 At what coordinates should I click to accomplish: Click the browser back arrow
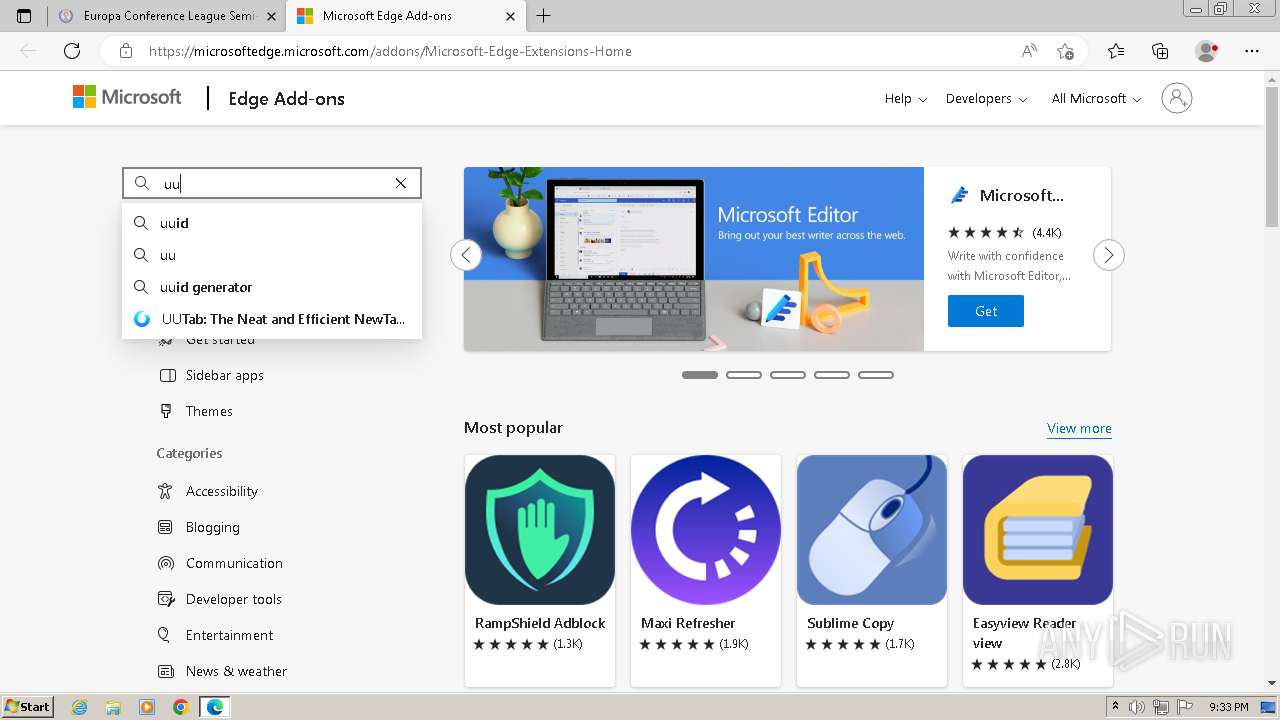click(28, 51)
